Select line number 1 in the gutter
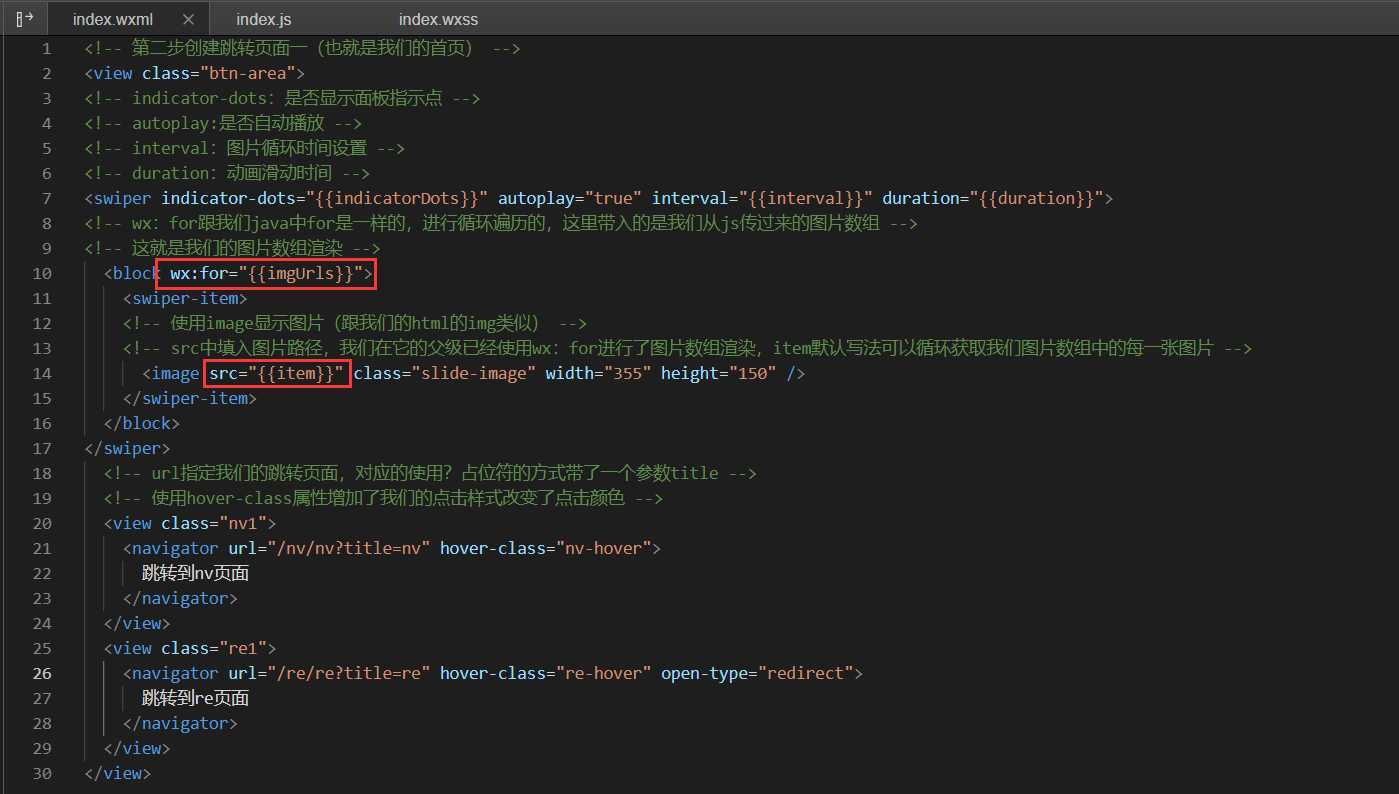This screenshot has width=1399, height=794. click(x=47, y=48)
